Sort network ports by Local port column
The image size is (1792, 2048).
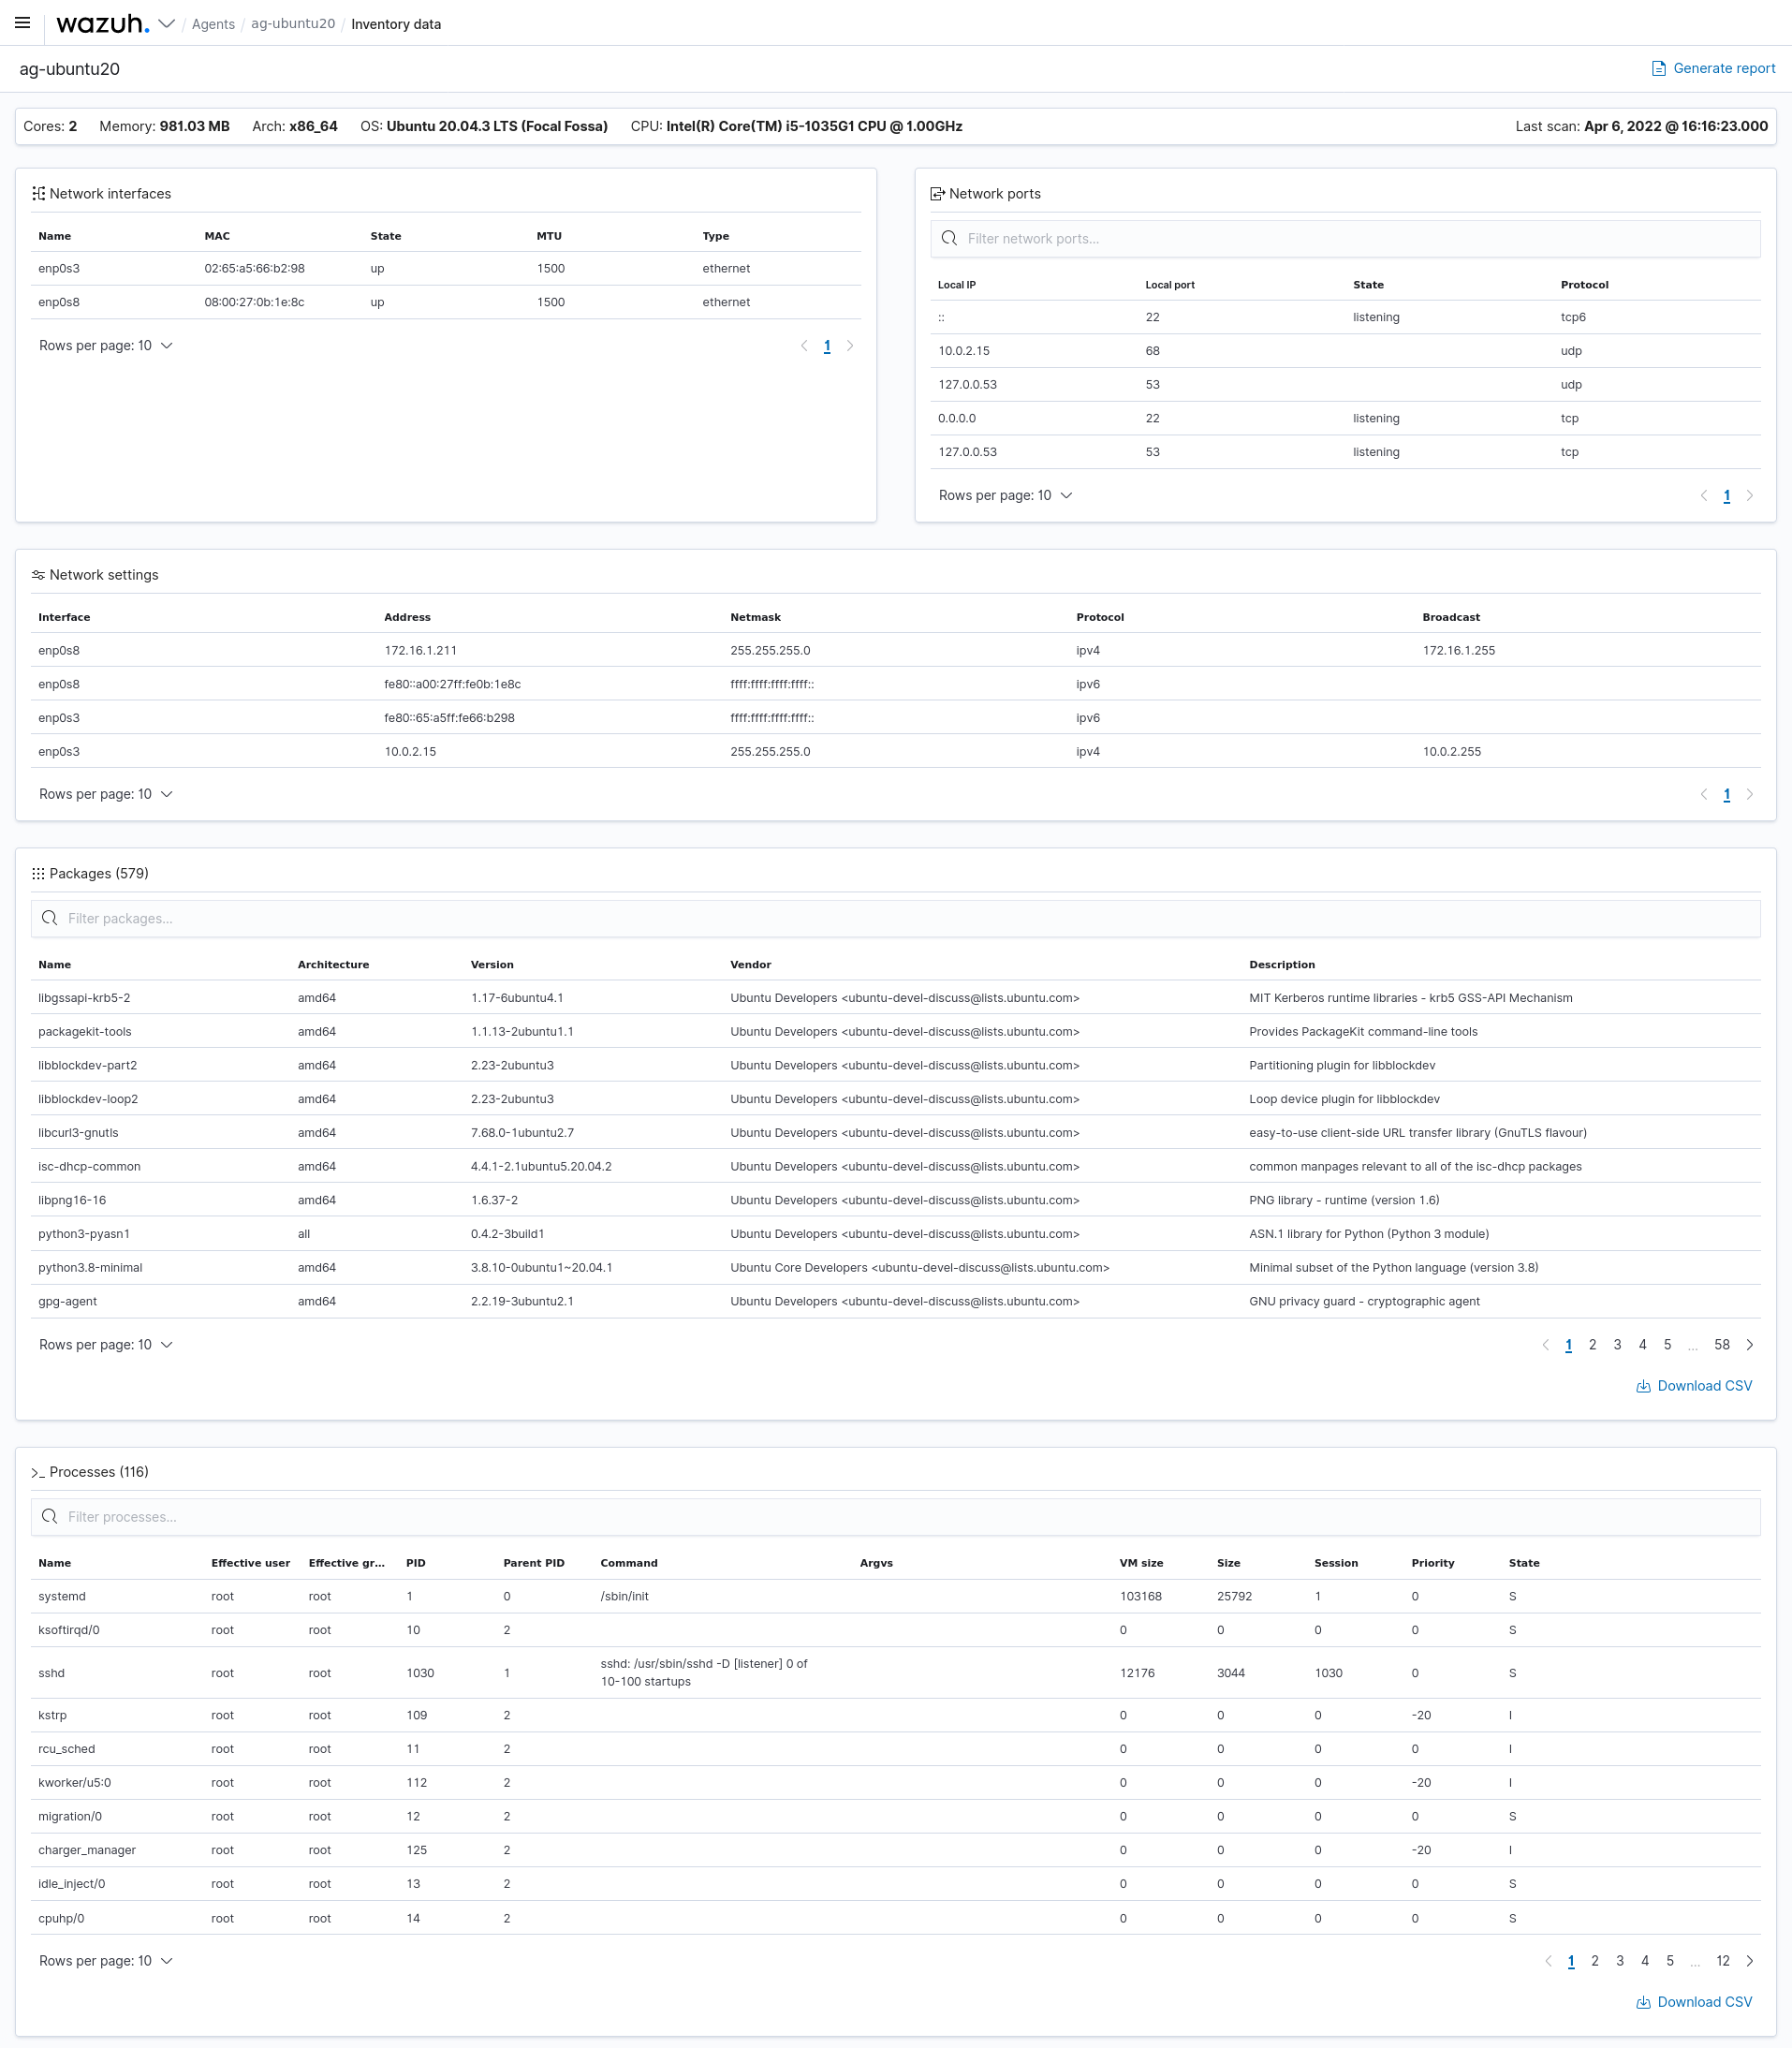pyautogui.click(x=1170, y=285)
